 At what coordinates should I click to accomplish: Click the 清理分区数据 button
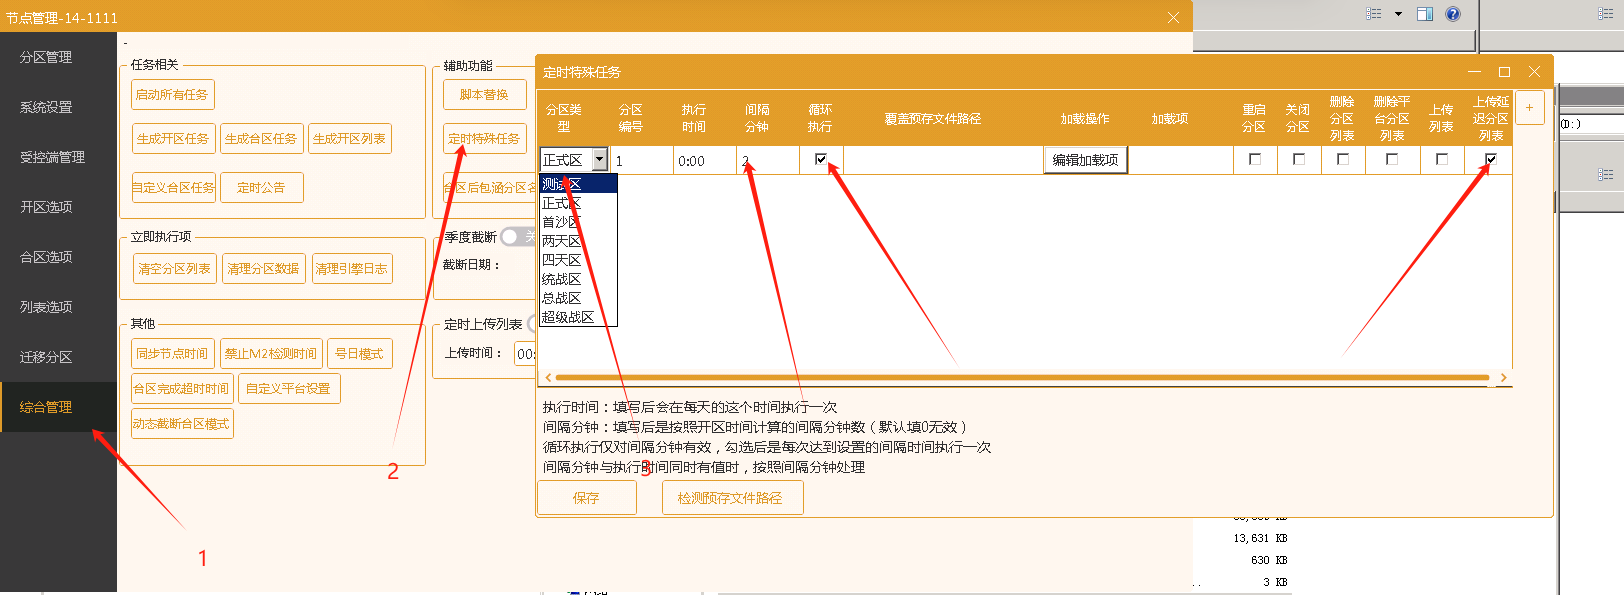click(263, 269)
